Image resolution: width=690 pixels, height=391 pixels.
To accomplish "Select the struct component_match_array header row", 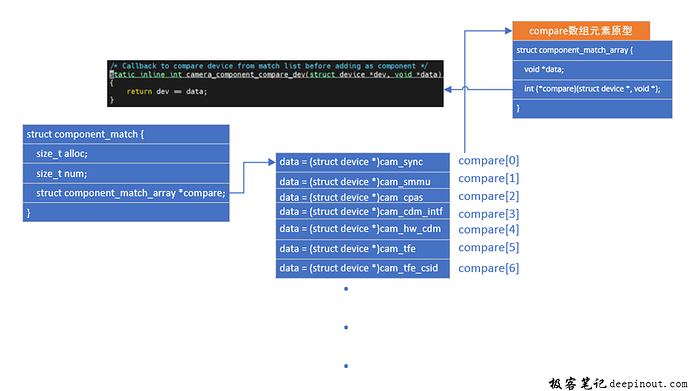I will point(592,51).
